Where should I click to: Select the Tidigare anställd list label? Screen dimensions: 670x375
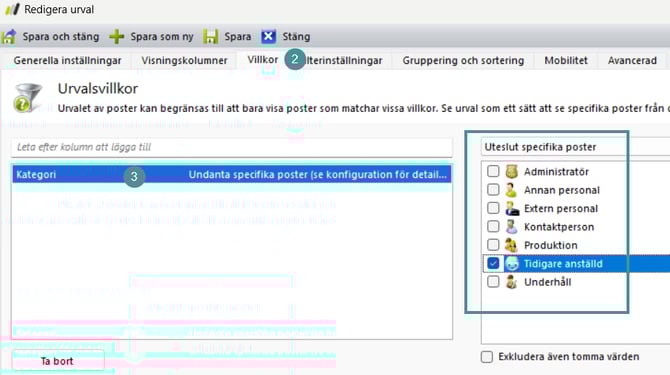563,264
